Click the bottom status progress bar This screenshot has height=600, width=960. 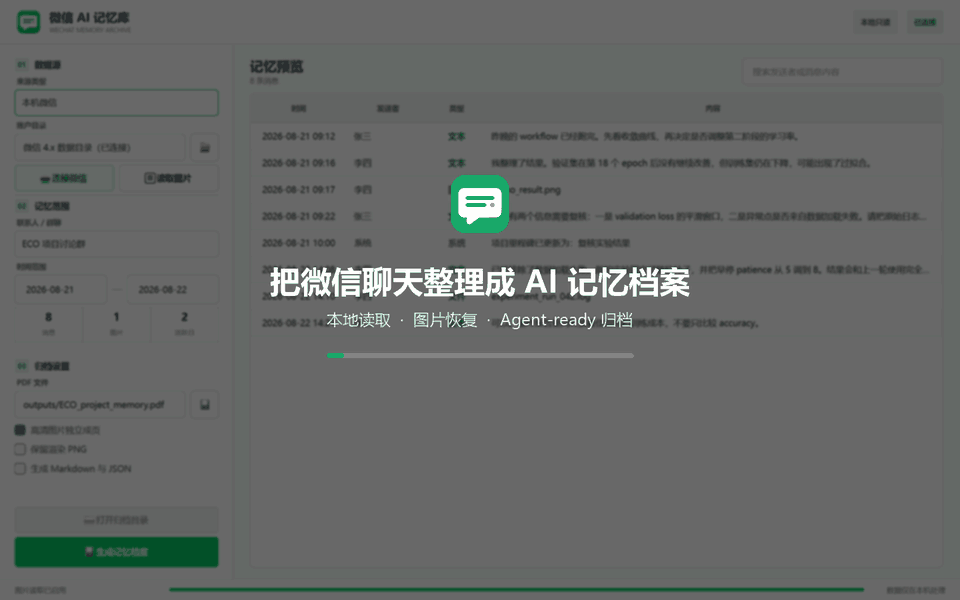tap(516, 590)
